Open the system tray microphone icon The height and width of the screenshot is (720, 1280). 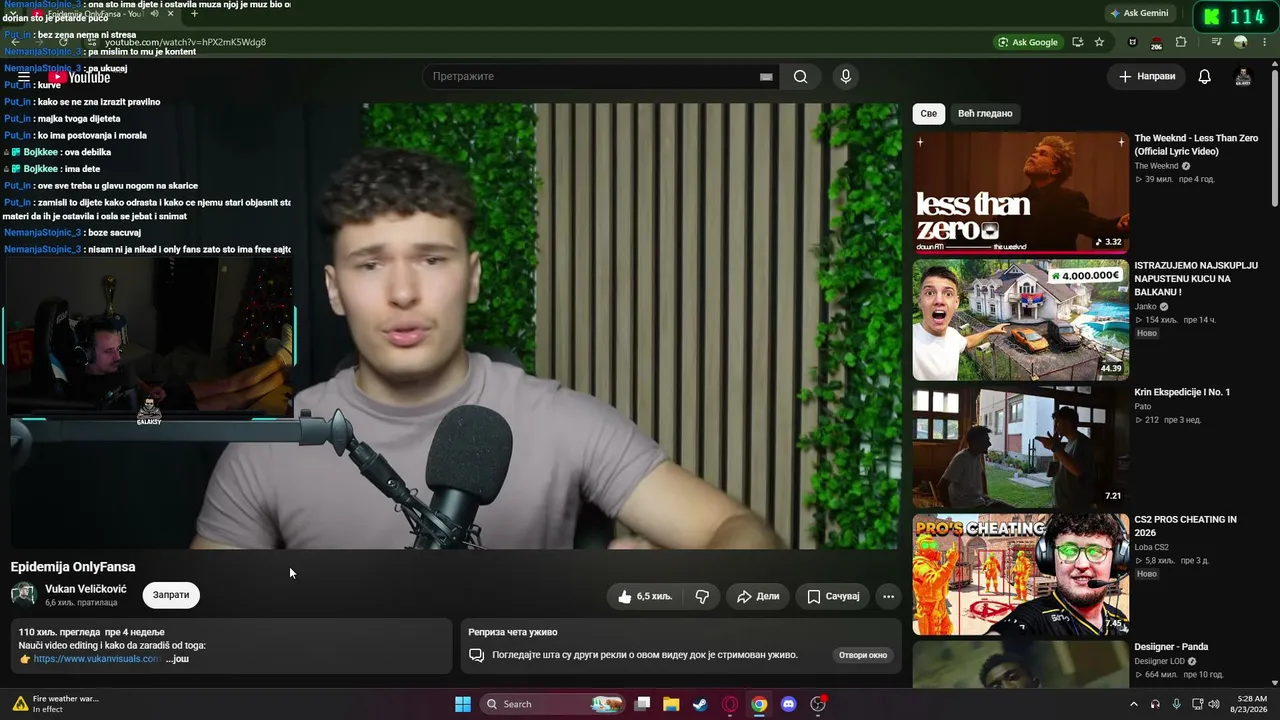click(1176, 704)
